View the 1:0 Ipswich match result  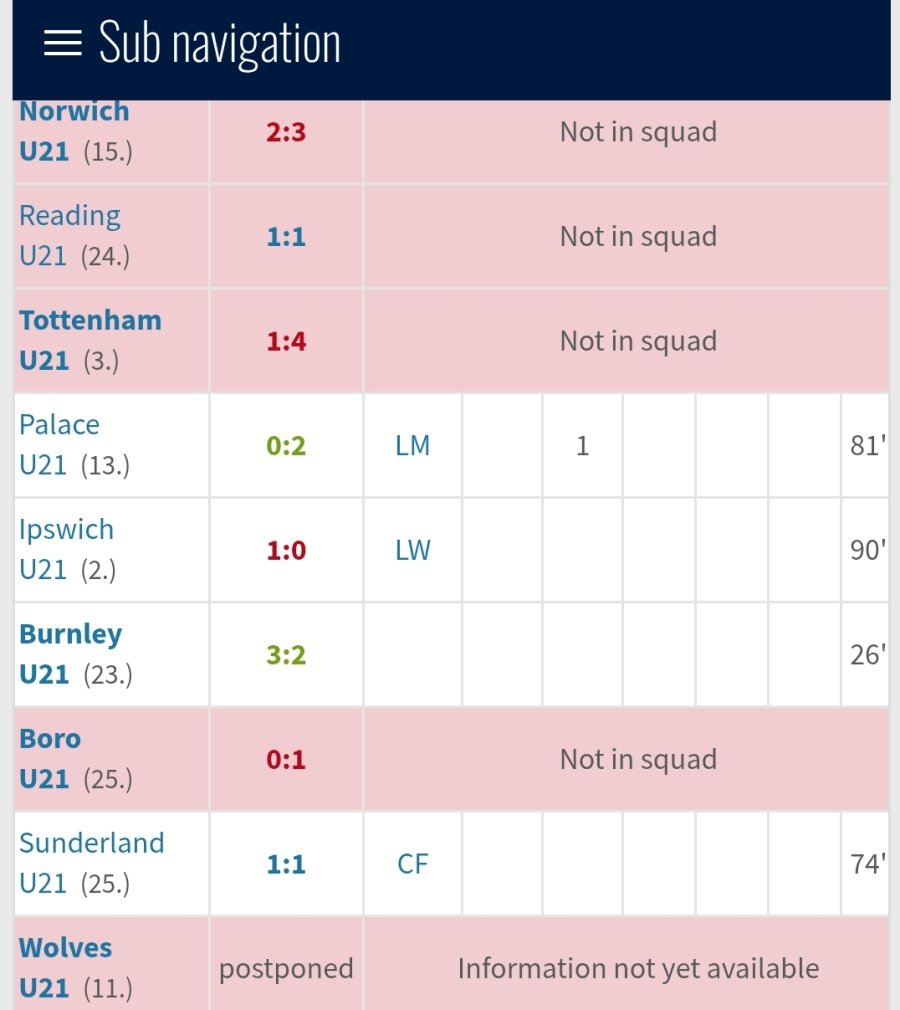286,551
